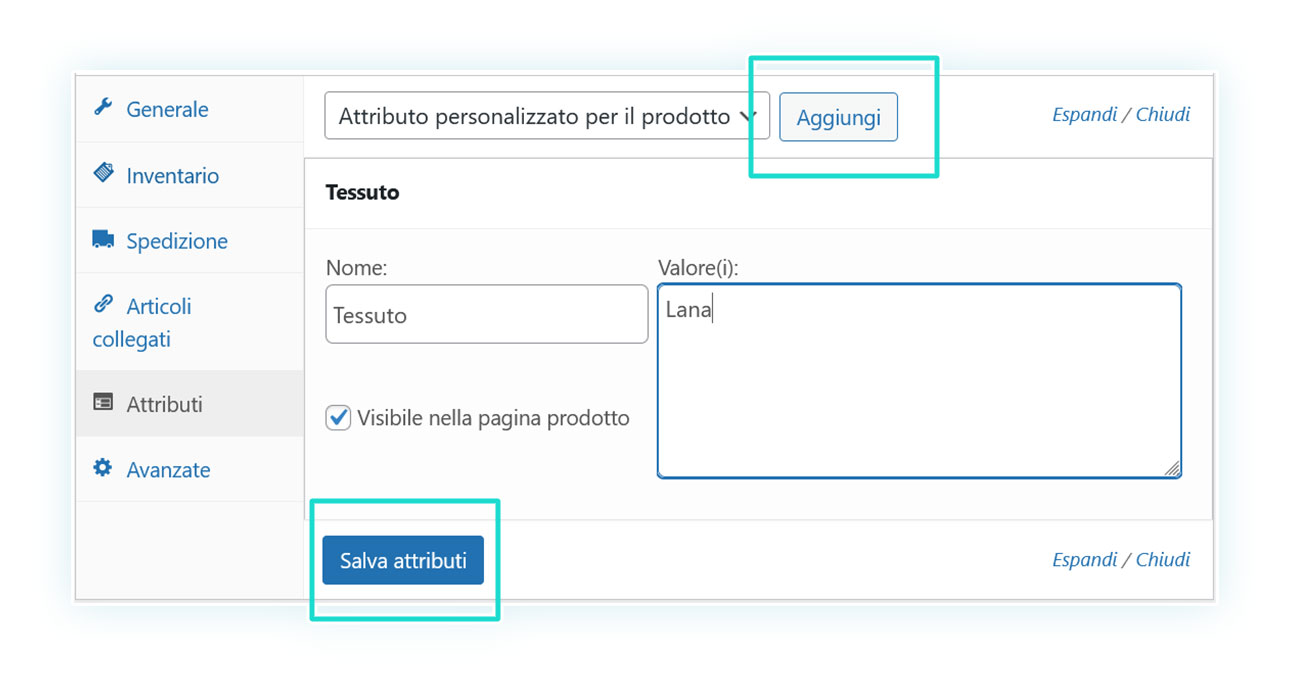Click the wrench icon beside Generale

pyautogui.click(x=103, y=107)
